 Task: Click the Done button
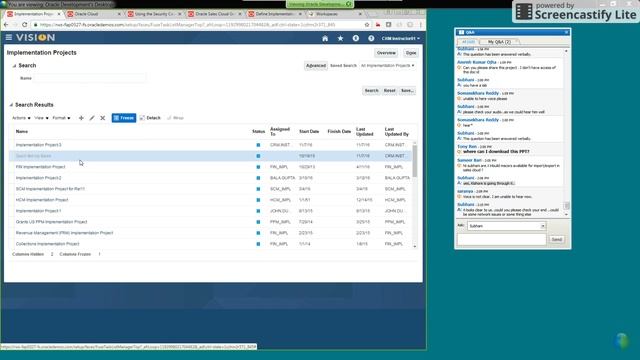(x=411, y=53)
